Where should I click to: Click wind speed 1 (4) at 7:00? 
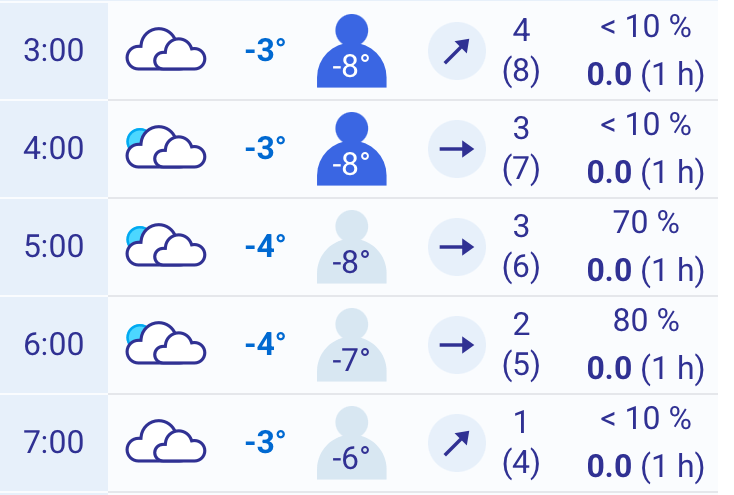click(x=520, y=442)
